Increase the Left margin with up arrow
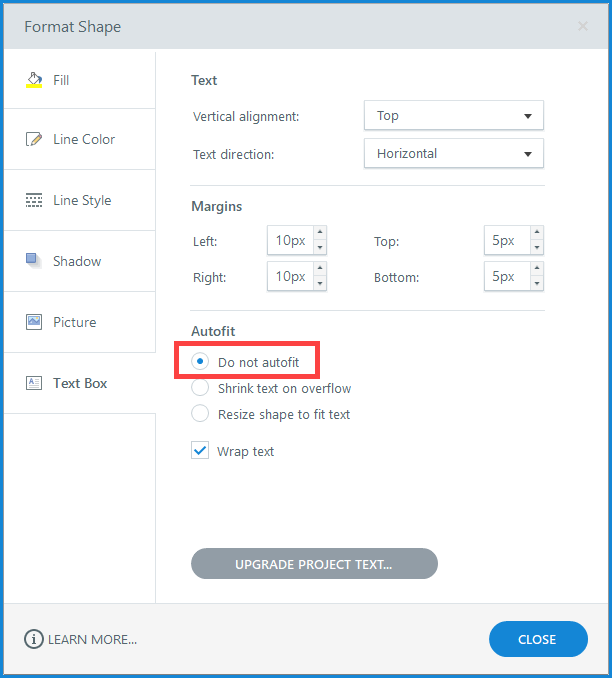The width and height of the screenshot is (612, 678). (320, 232)
